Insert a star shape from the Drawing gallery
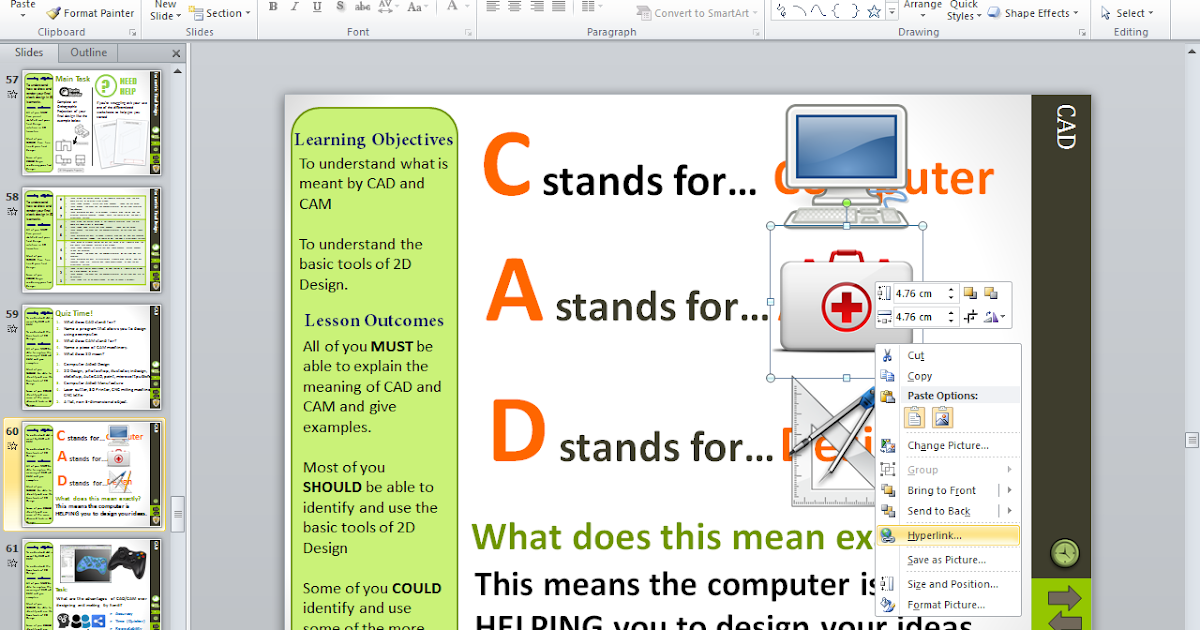Viewport: 1200px width, 630px height. (874, 12)
